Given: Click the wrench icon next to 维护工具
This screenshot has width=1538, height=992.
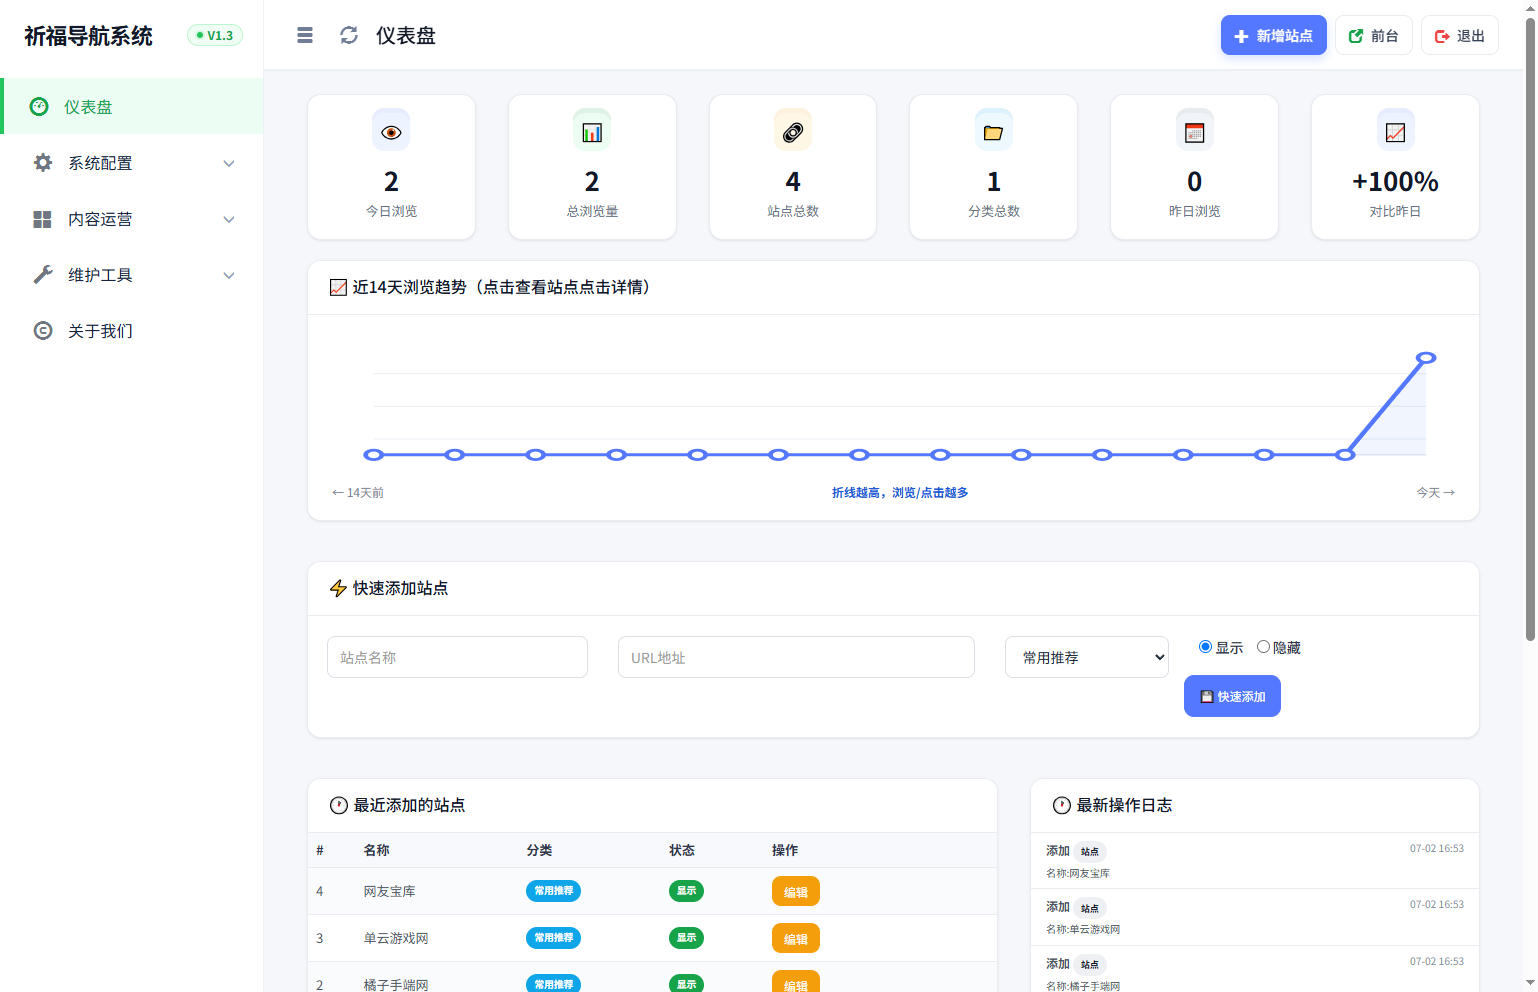Looking at the screenshot, I should click(43, 274).
